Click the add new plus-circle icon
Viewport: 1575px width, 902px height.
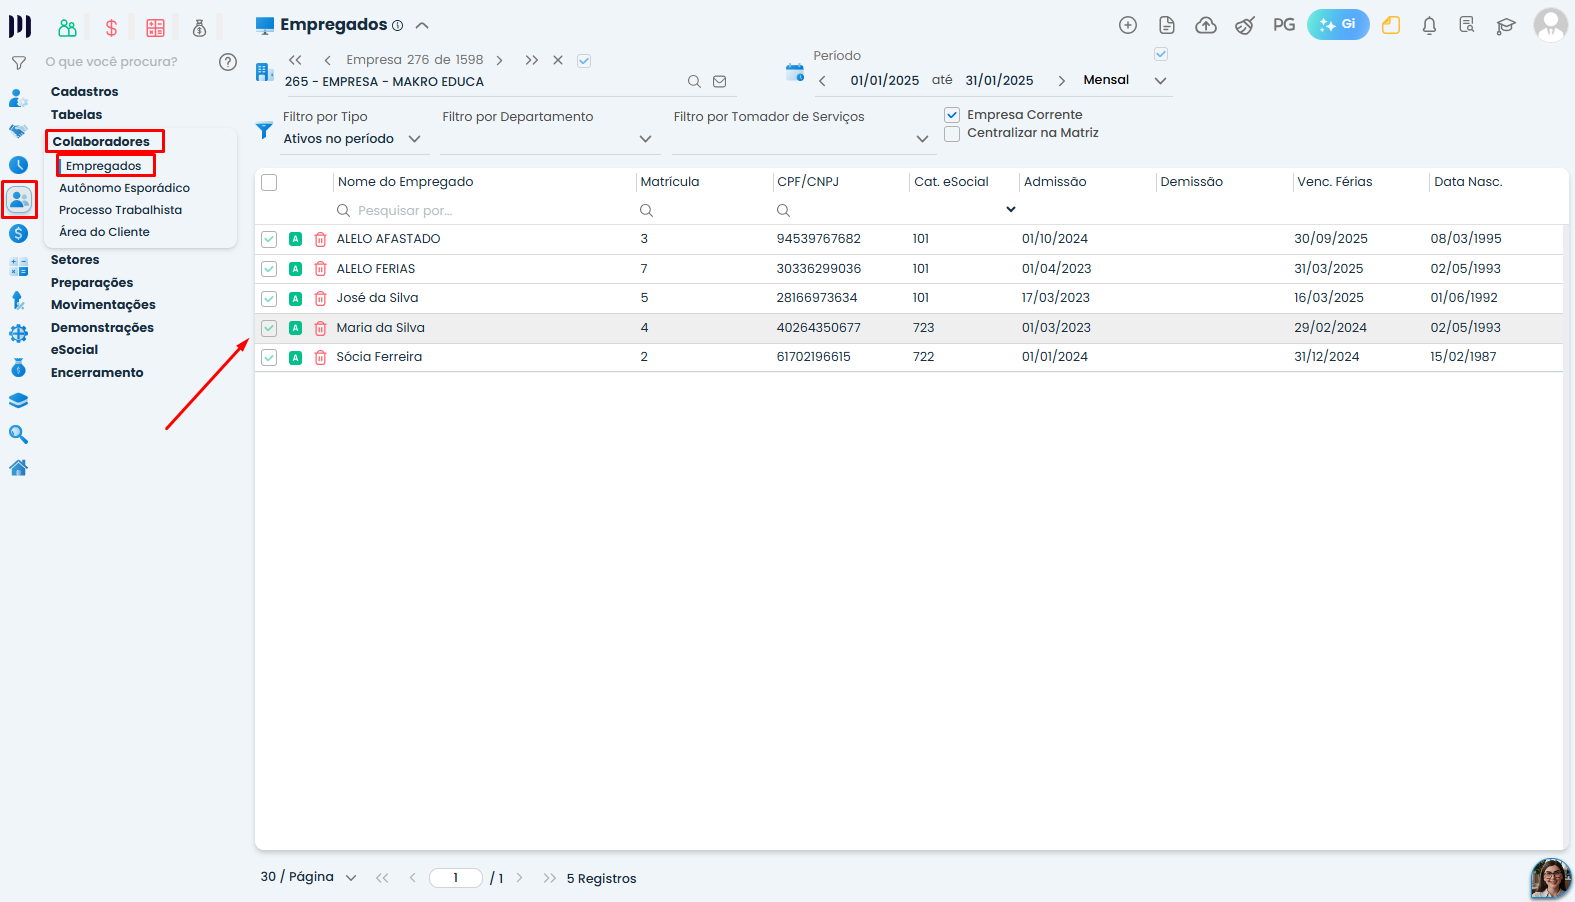click(1128, 26)
